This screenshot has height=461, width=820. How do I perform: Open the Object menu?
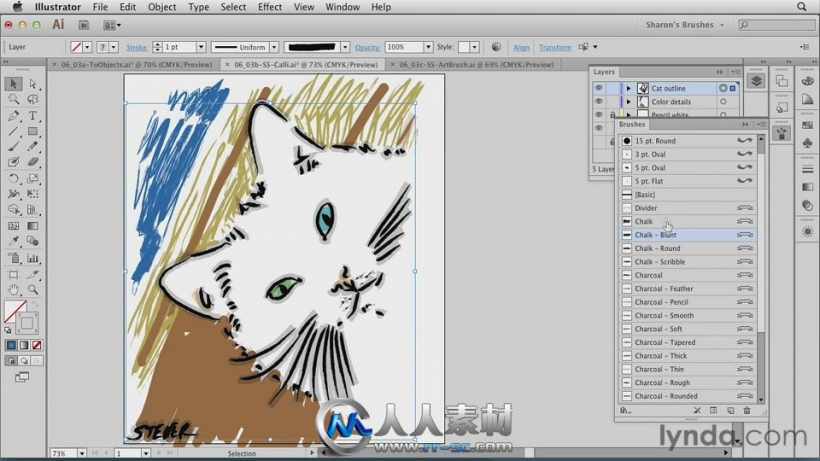pos(162,7)
